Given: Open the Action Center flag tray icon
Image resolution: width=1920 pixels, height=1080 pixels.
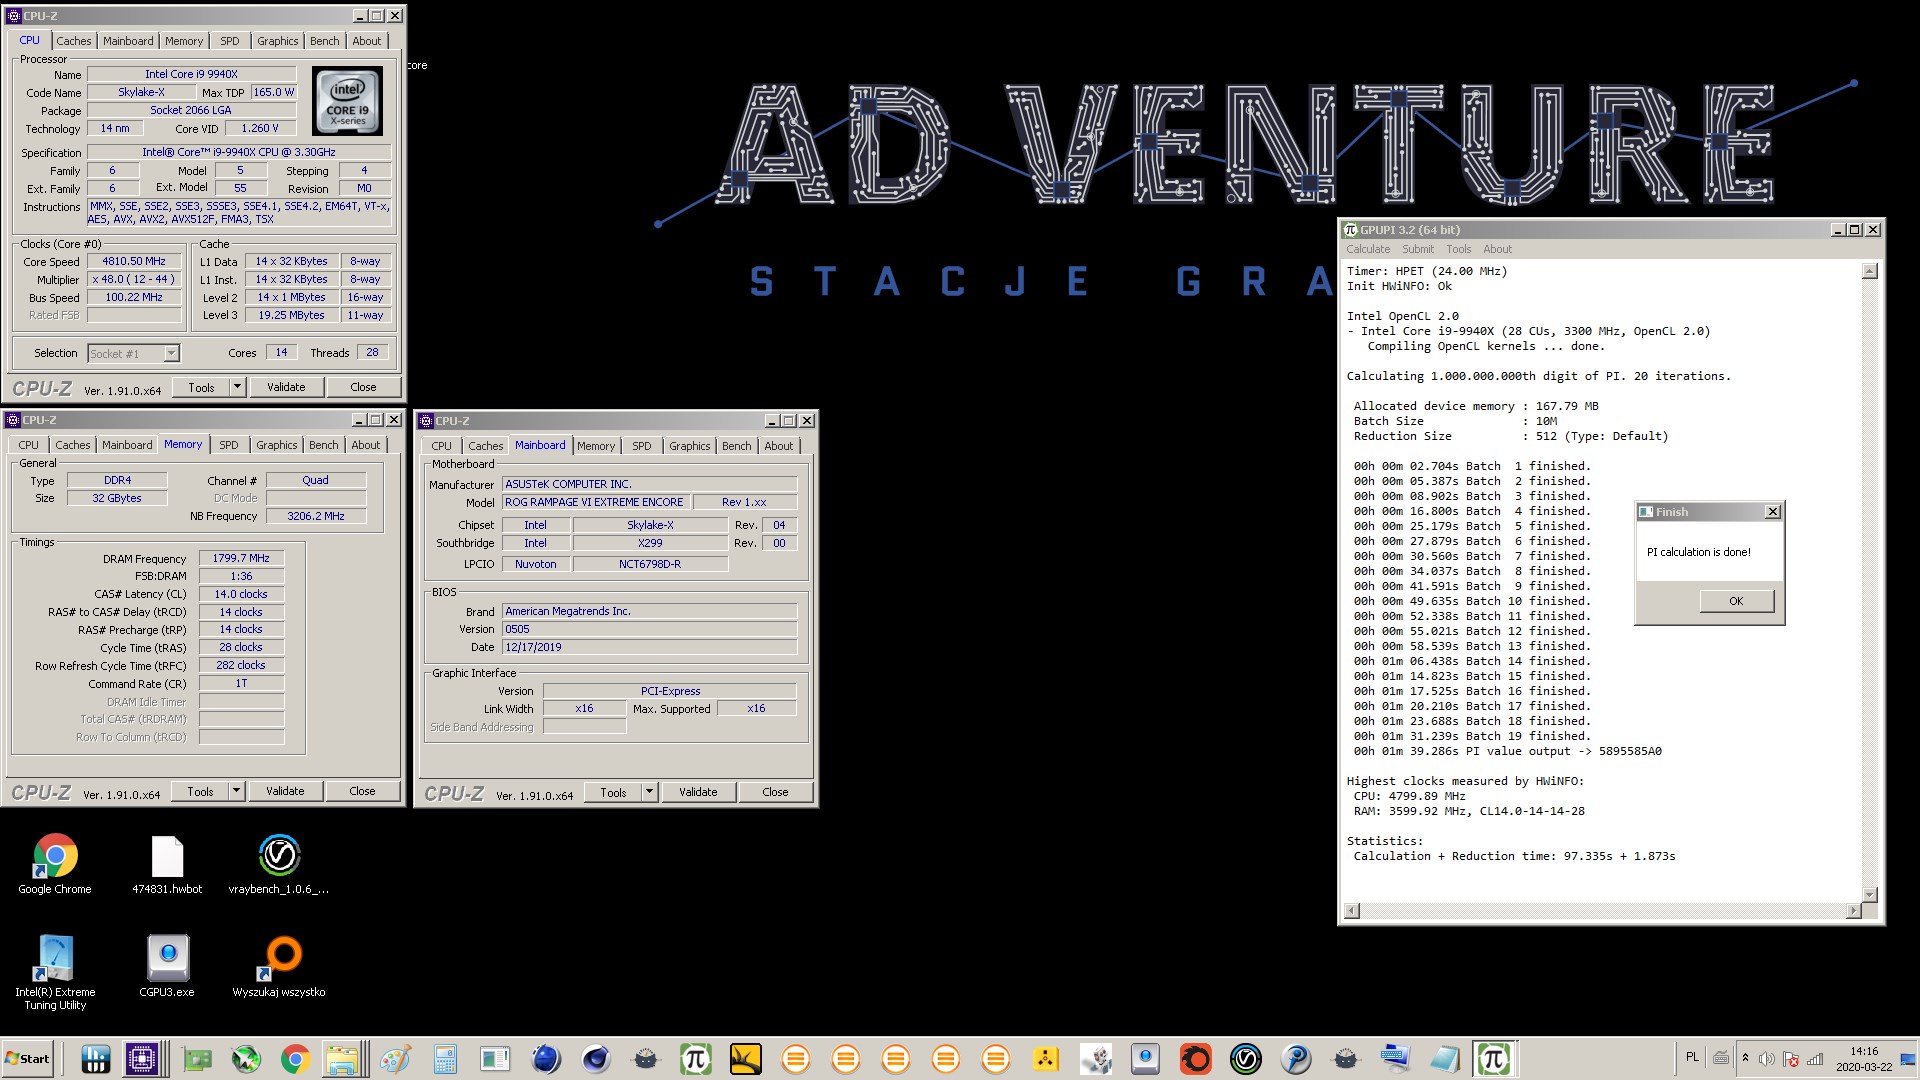Looking at the screenshot, I should point(1791,1059).
